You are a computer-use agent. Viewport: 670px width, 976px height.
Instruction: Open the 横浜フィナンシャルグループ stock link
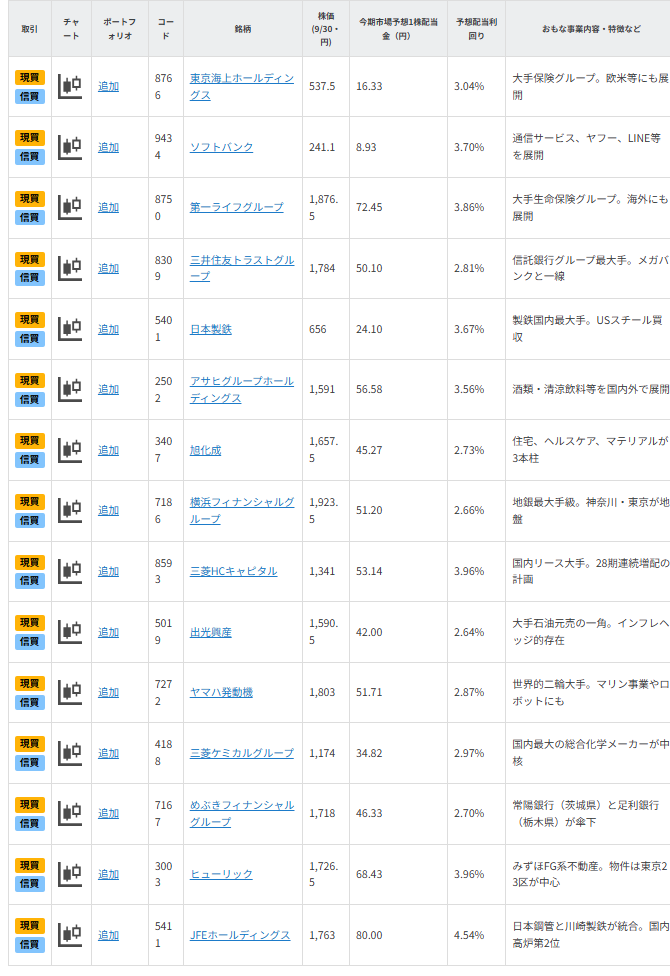tap(242, 510)
